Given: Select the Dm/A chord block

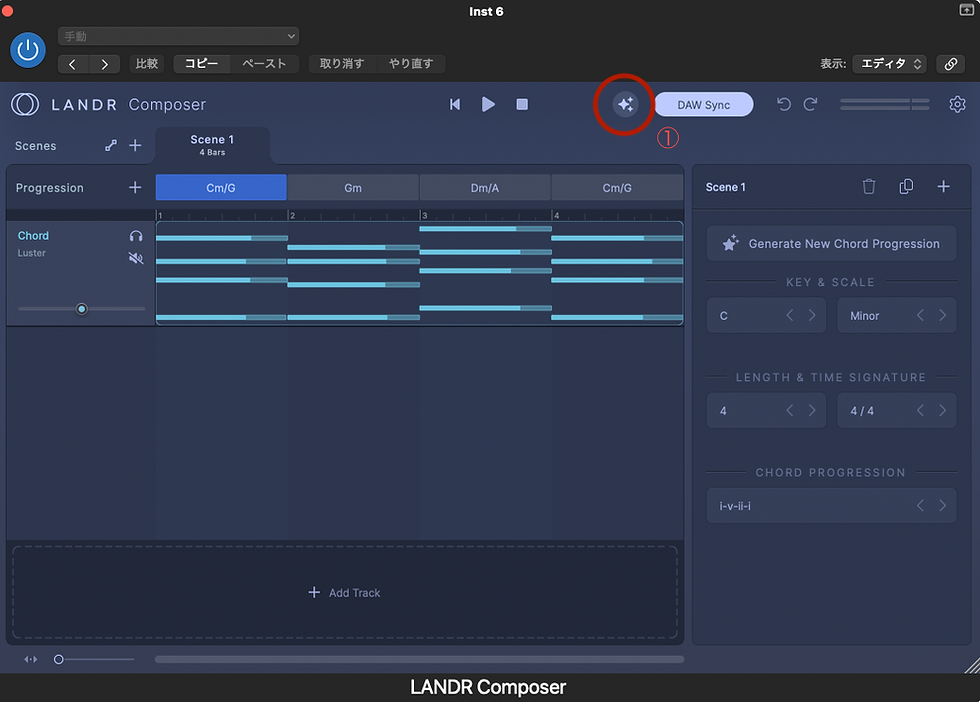Looking at the screenshot, I should (x=485, y=188).
